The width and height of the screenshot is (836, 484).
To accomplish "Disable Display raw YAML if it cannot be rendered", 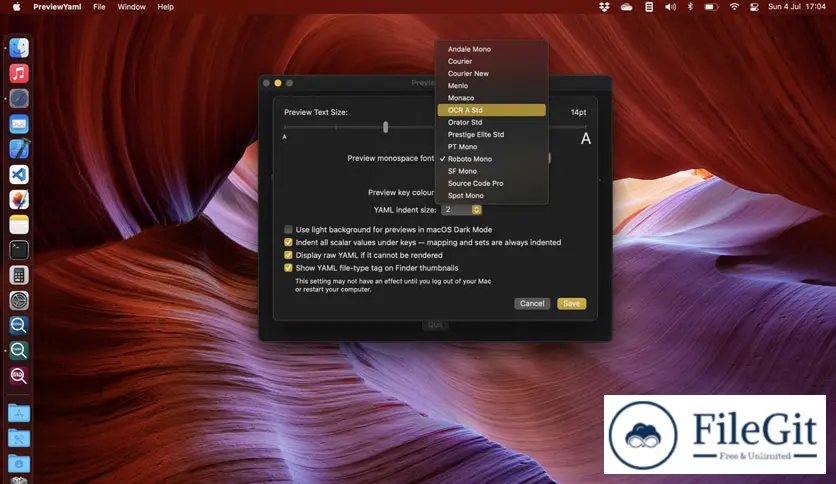I will pos(288,255).
